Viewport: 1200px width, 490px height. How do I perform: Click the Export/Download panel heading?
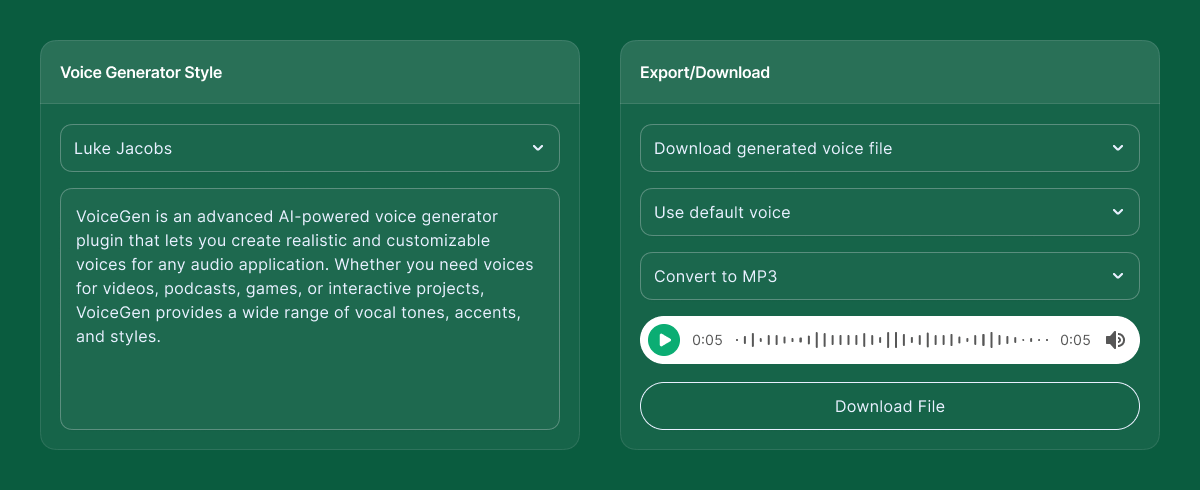point(705,73)
